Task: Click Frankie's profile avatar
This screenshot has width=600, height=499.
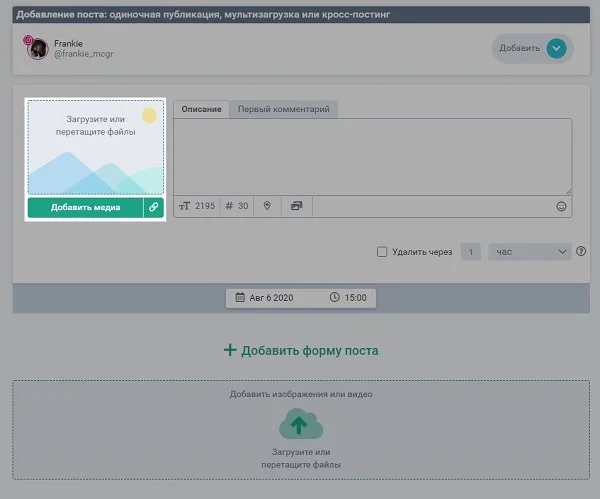Action: [x=38, y=48]
